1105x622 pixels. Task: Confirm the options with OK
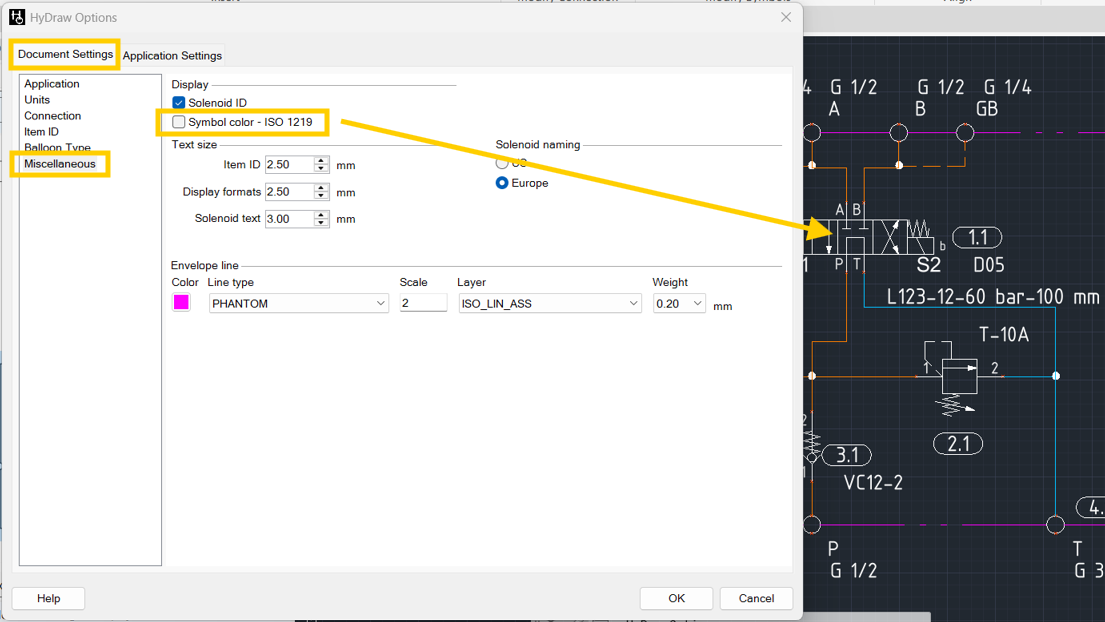click(x=677, y=598)
